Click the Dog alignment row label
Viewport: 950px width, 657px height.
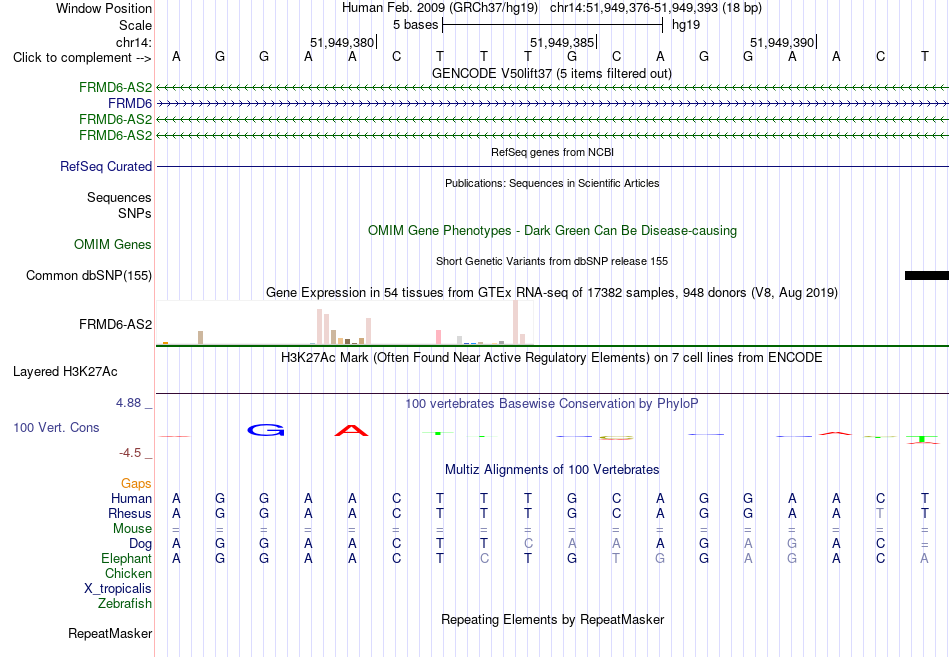point(141,544)
